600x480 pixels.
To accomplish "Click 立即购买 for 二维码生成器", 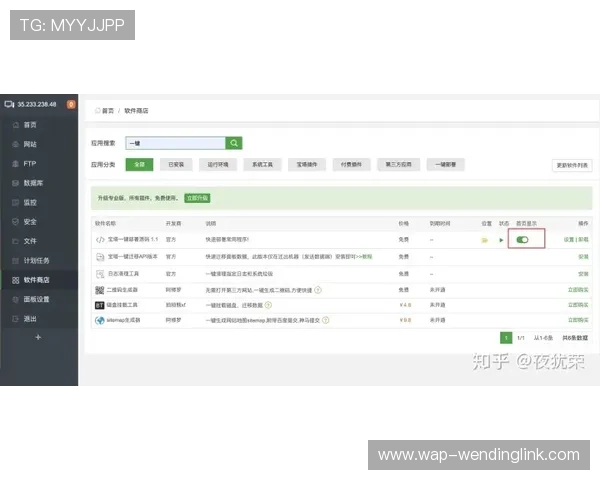I will (x=578, y=290).
